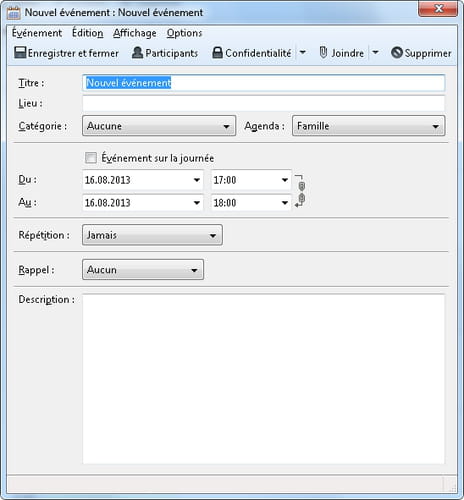The image size is (464, 500).
Task: Open the Options menu
Action: pyautogui.click(x=184, y=33)
